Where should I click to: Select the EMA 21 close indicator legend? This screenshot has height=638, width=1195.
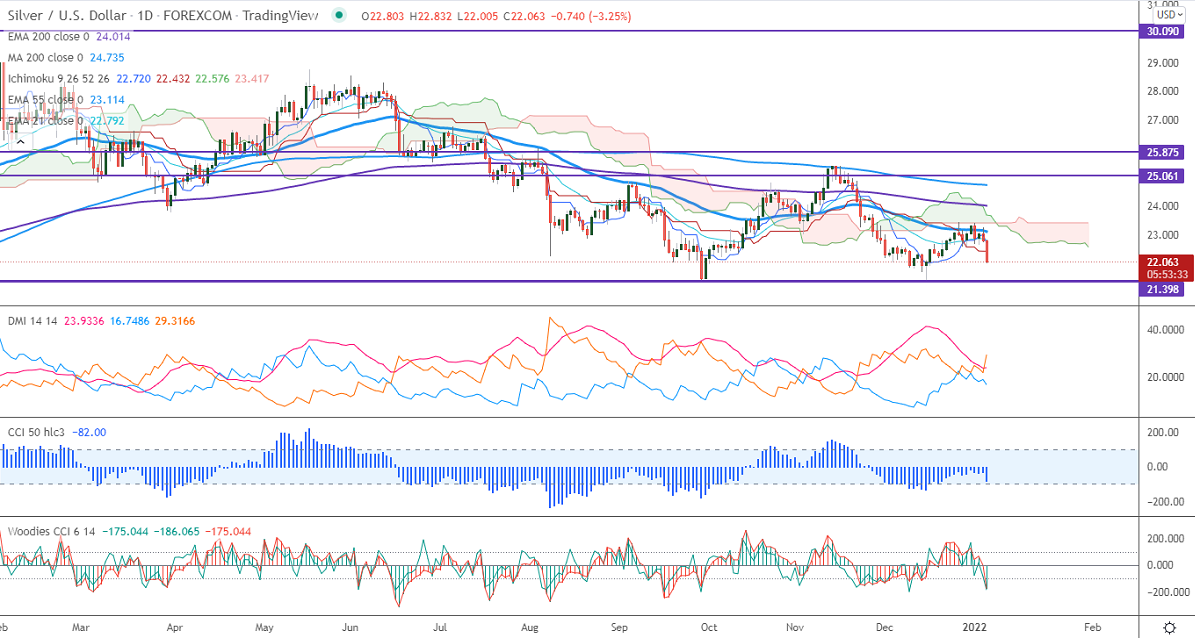coord(45,120)
